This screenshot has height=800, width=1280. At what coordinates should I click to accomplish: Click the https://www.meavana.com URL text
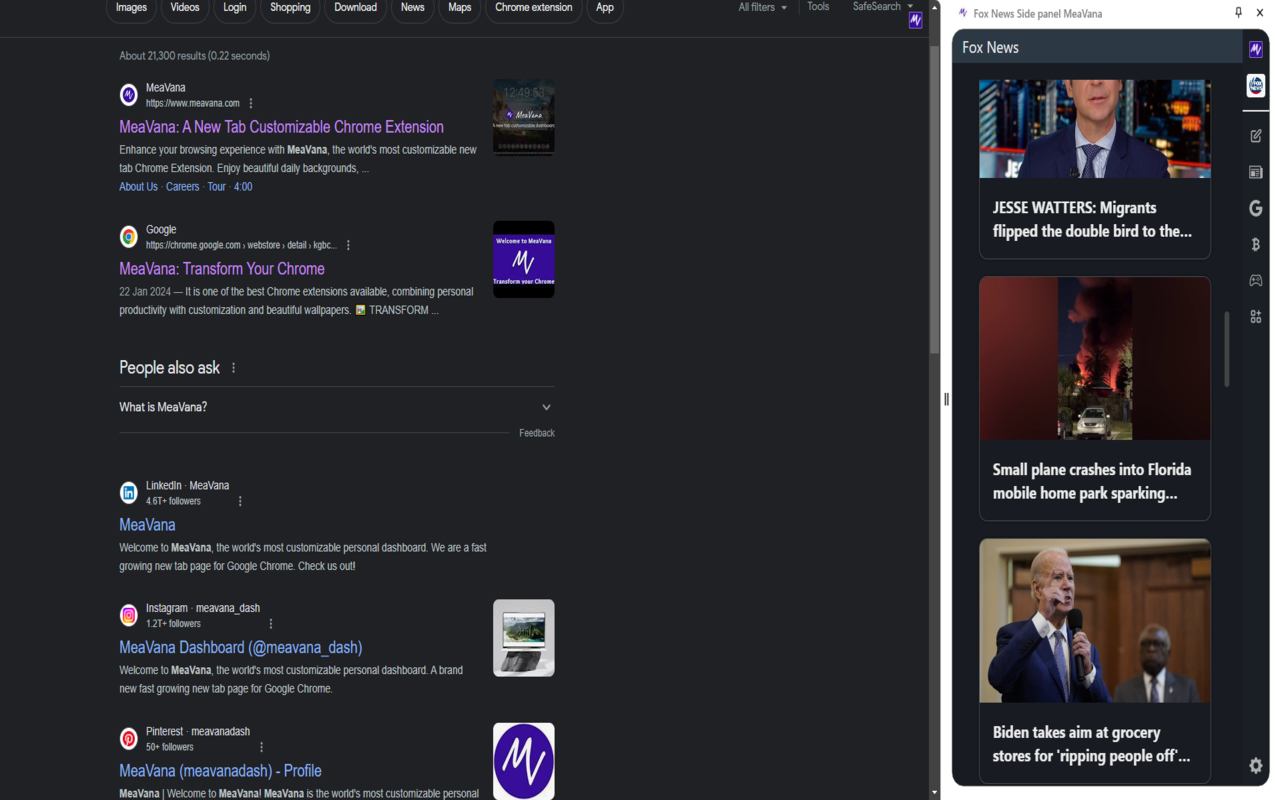click(x=193, y=103)
